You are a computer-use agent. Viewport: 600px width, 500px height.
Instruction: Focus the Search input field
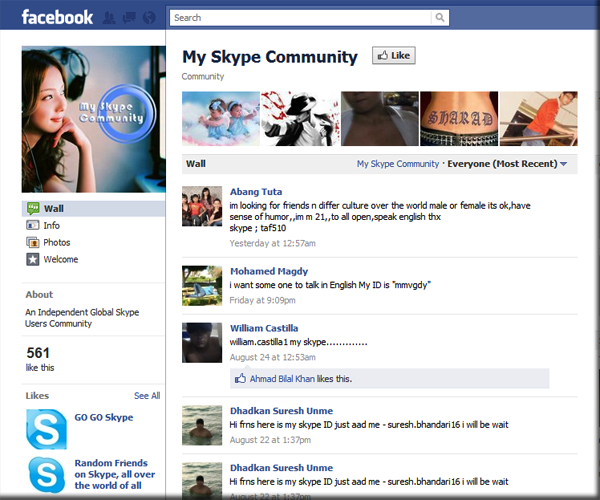[x=300, y=18]
